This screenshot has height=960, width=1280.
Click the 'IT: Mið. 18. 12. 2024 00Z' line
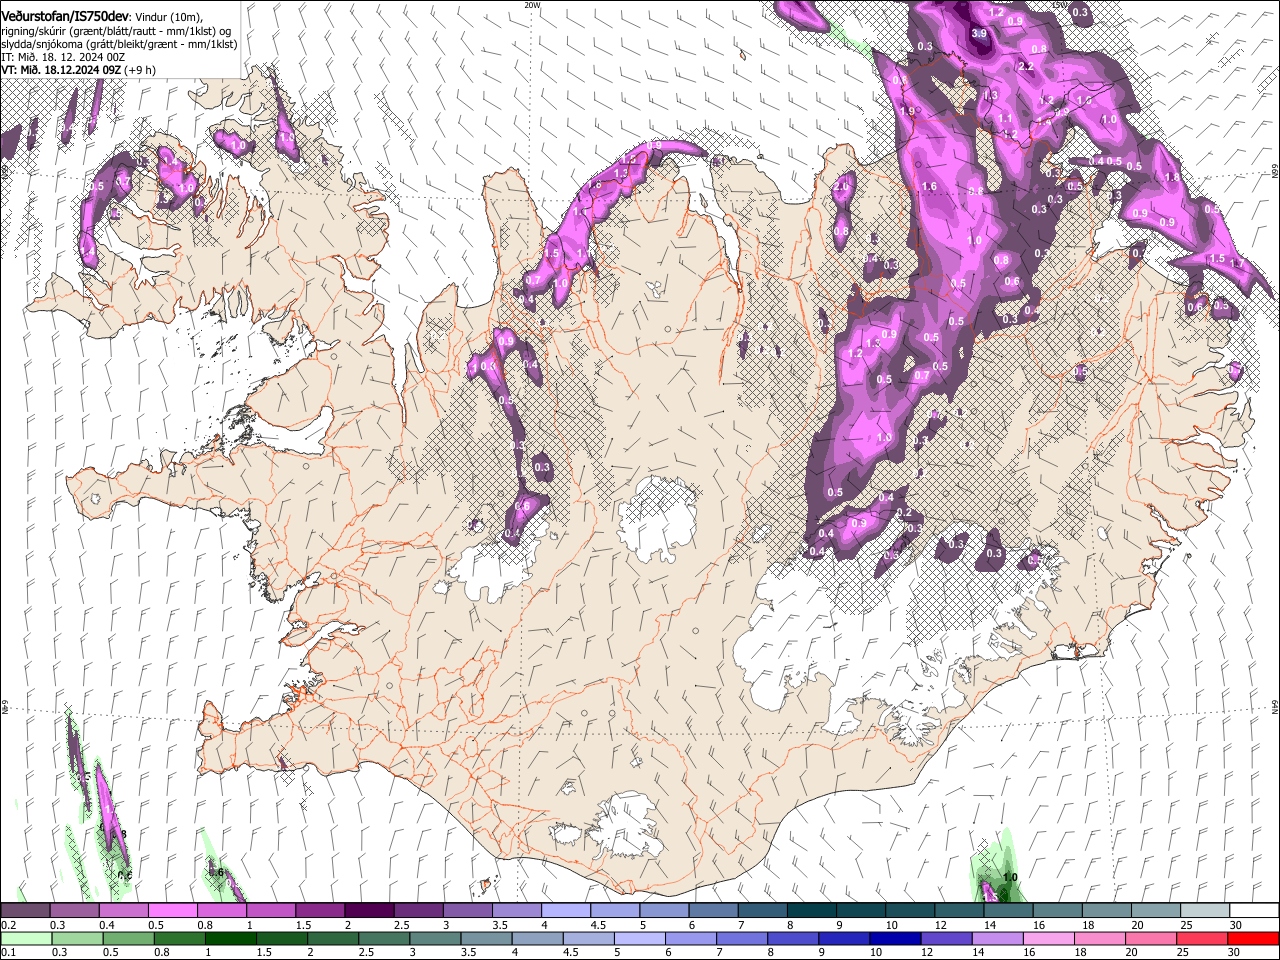point(63,57)
